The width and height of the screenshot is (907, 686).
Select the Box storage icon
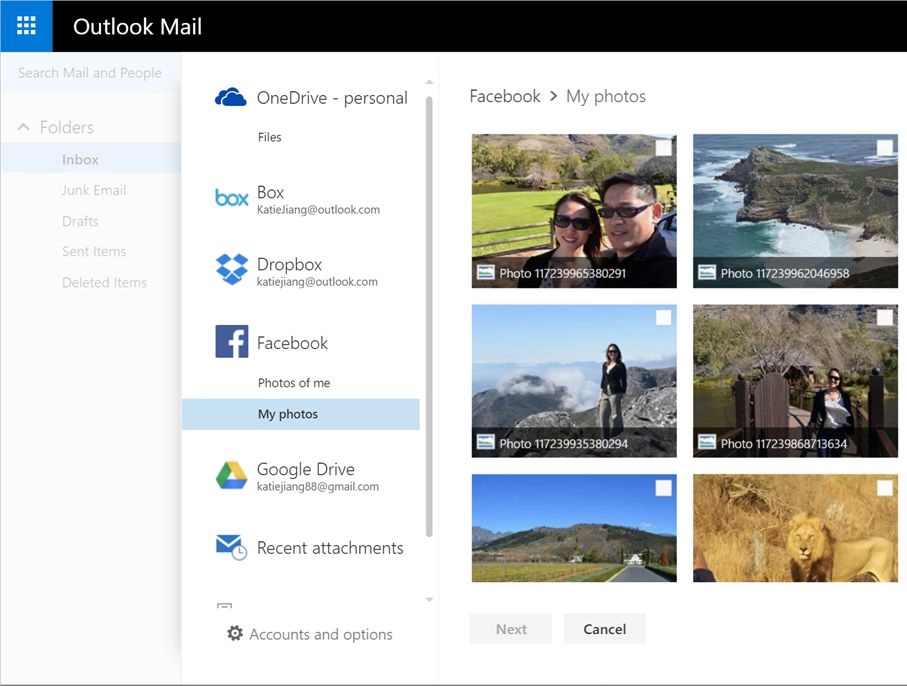tap(231, 198)
